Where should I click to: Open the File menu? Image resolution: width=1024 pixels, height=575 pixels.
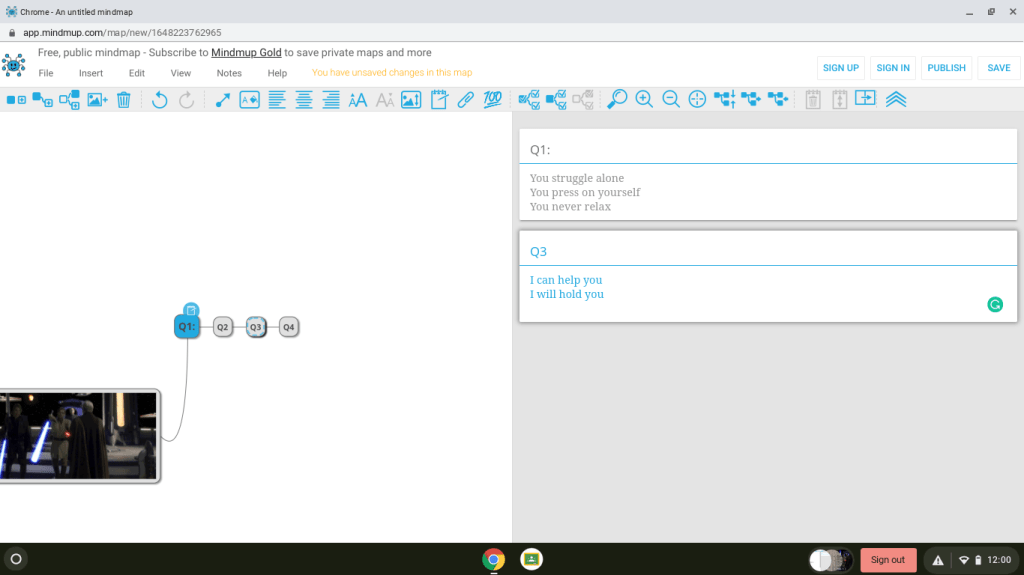click(x=46, y=73)
